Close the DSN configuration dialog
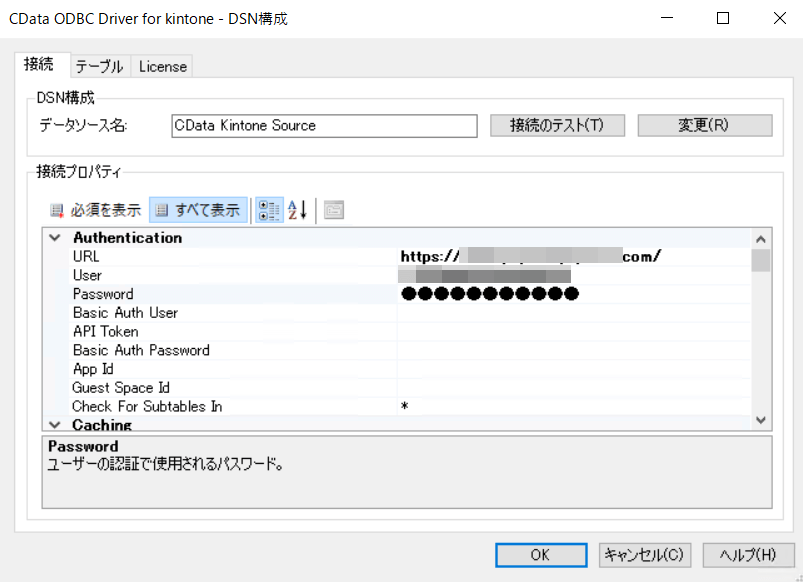 pos(779,18)
